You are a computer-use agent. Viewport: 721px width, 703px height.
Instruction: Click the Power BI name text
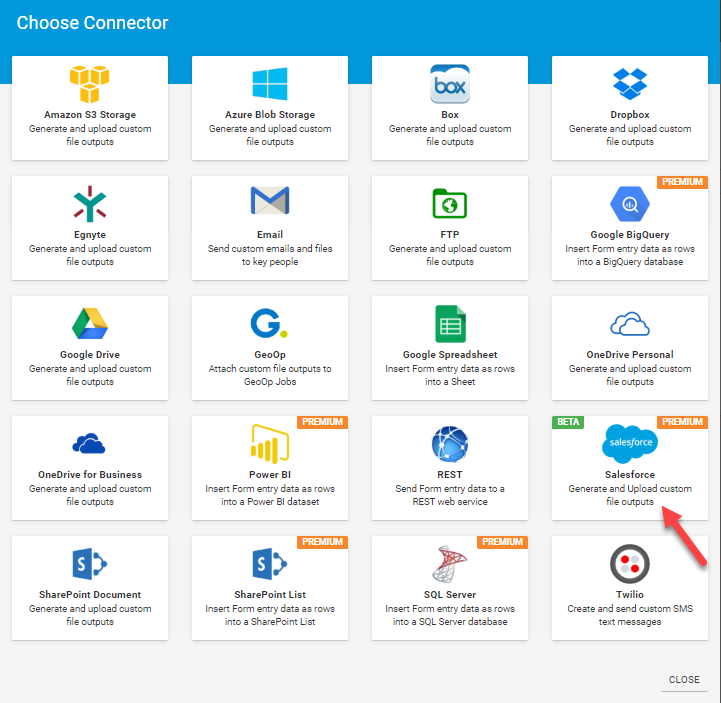tap(270, 474)
